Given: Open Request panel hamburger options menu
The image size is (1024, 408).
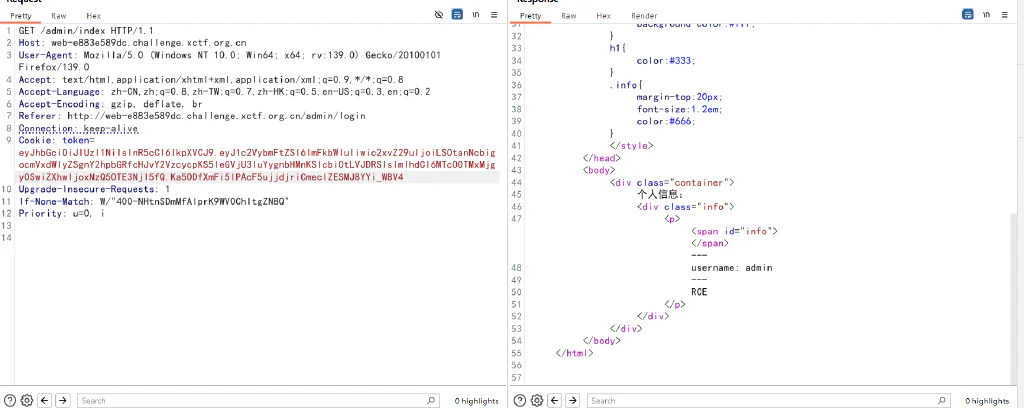Looking at the screenshot, I should click(x=494, y=14).
